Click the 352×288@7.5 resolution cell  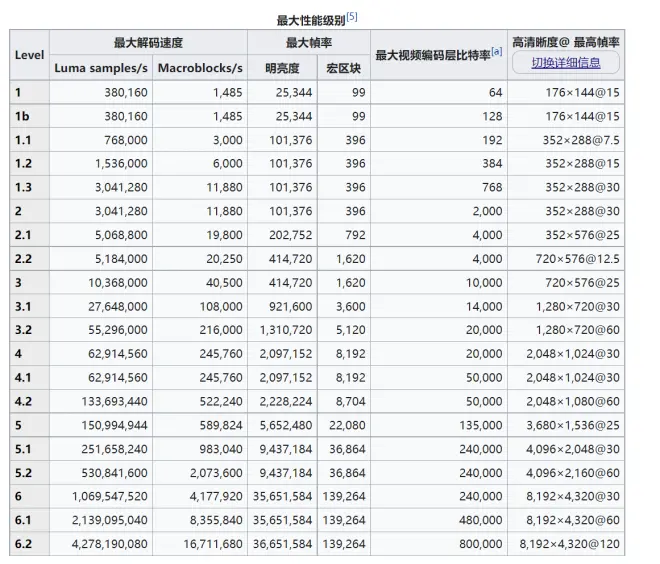point(566,140)
